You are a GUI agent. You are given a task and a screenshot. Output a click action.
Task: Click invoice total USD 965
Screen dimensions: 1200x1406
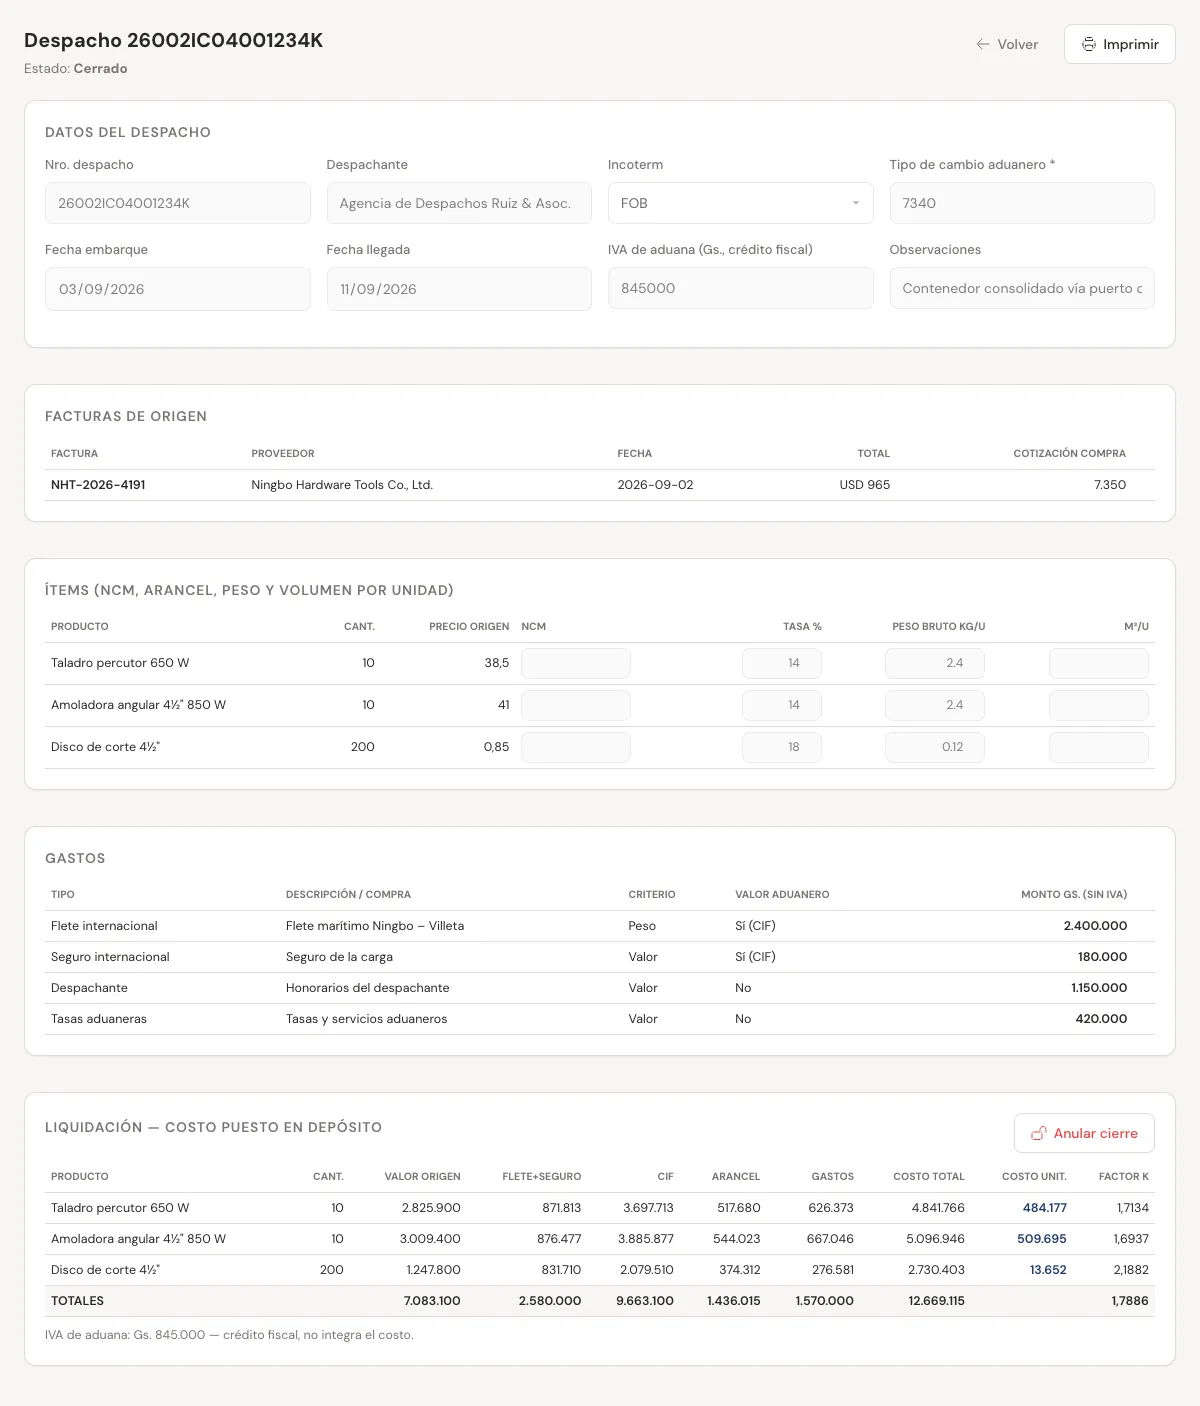click(x=865, y=485)
